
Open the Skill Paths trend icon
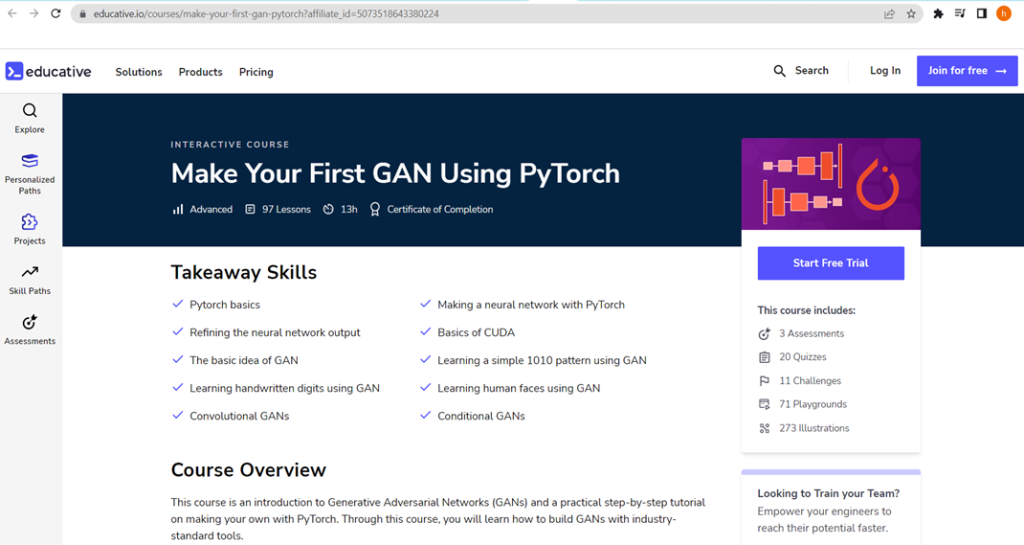[x=29, y=272]
